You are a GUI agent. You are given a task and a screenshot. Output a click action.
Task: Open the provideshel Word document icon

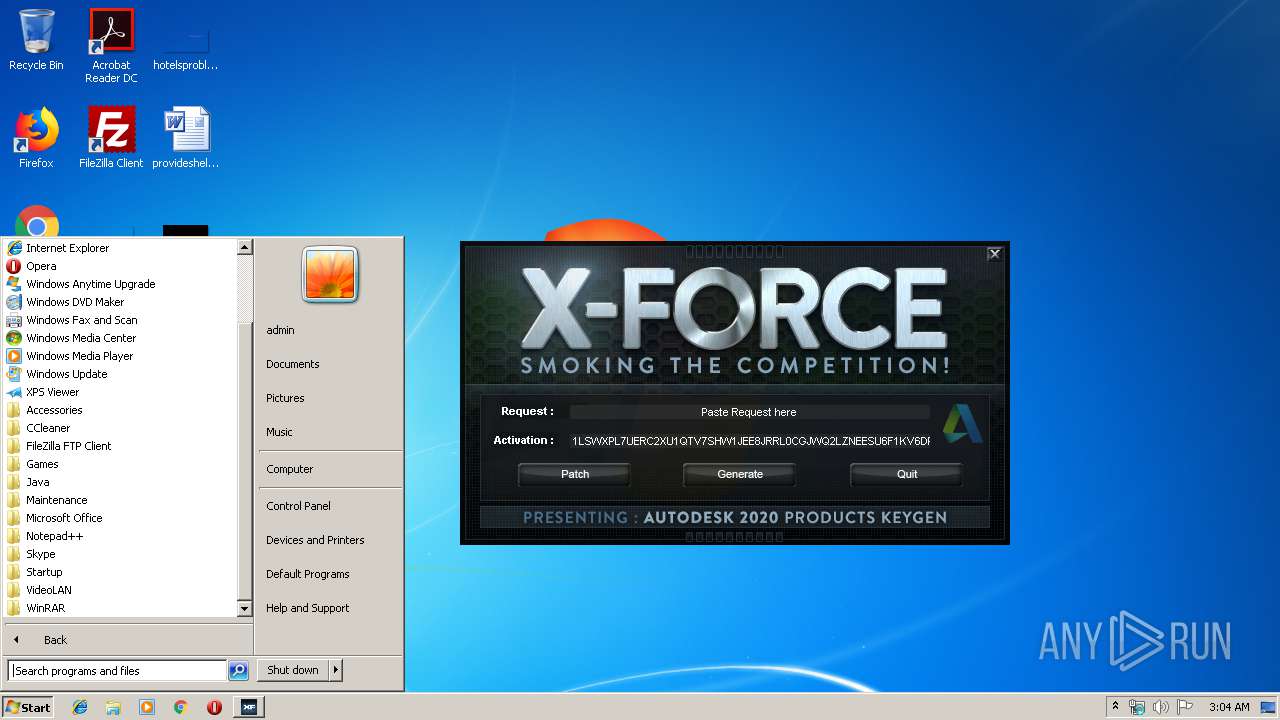point(186,137)
